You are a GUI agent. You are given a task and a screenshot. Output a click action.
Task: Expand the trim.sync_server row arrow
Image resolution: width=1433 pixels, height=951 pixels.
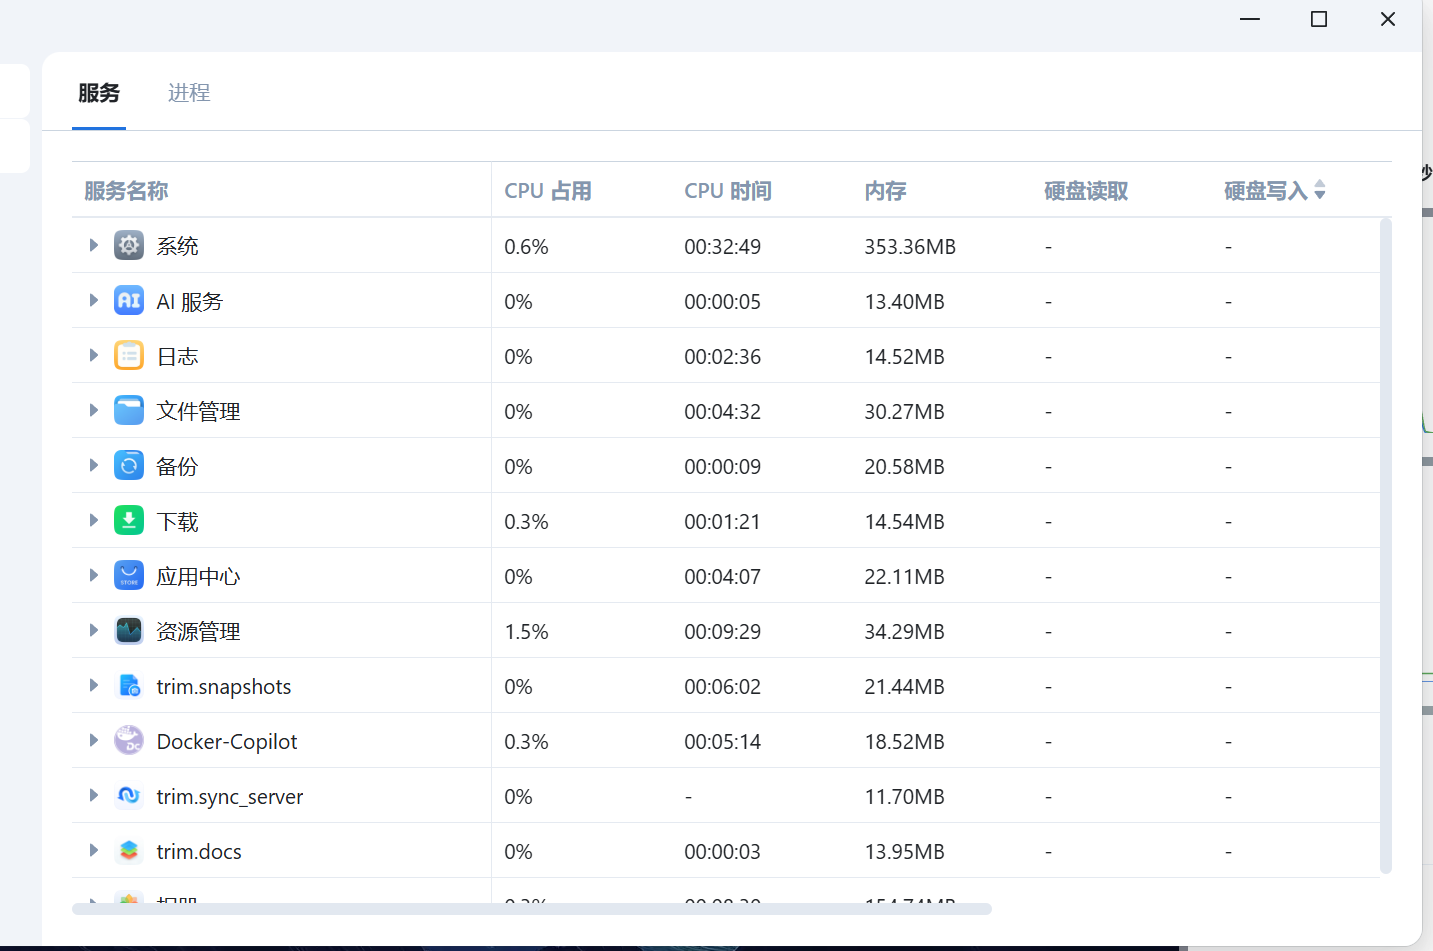(x=93, y=795)
